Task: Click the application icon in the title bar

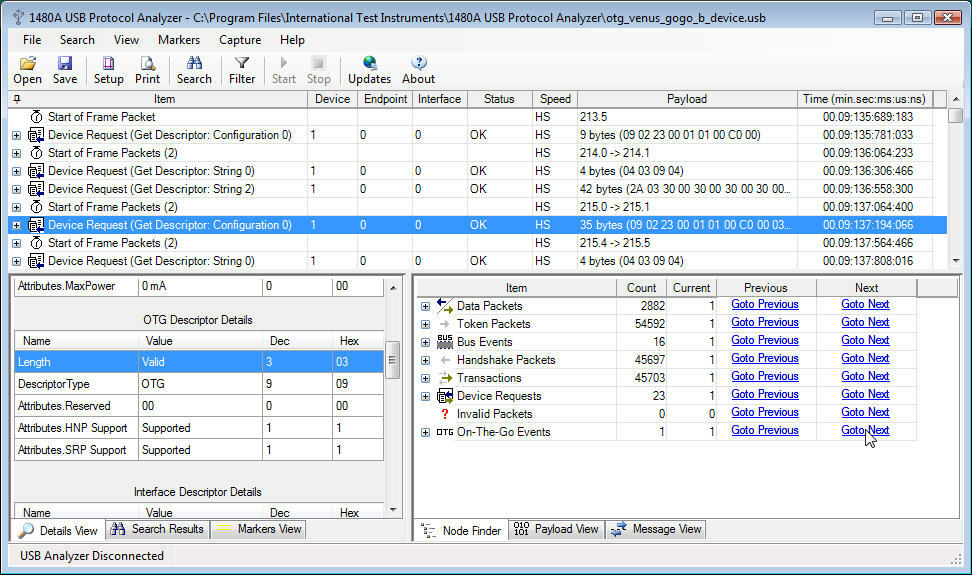Action: coord(18,17)
